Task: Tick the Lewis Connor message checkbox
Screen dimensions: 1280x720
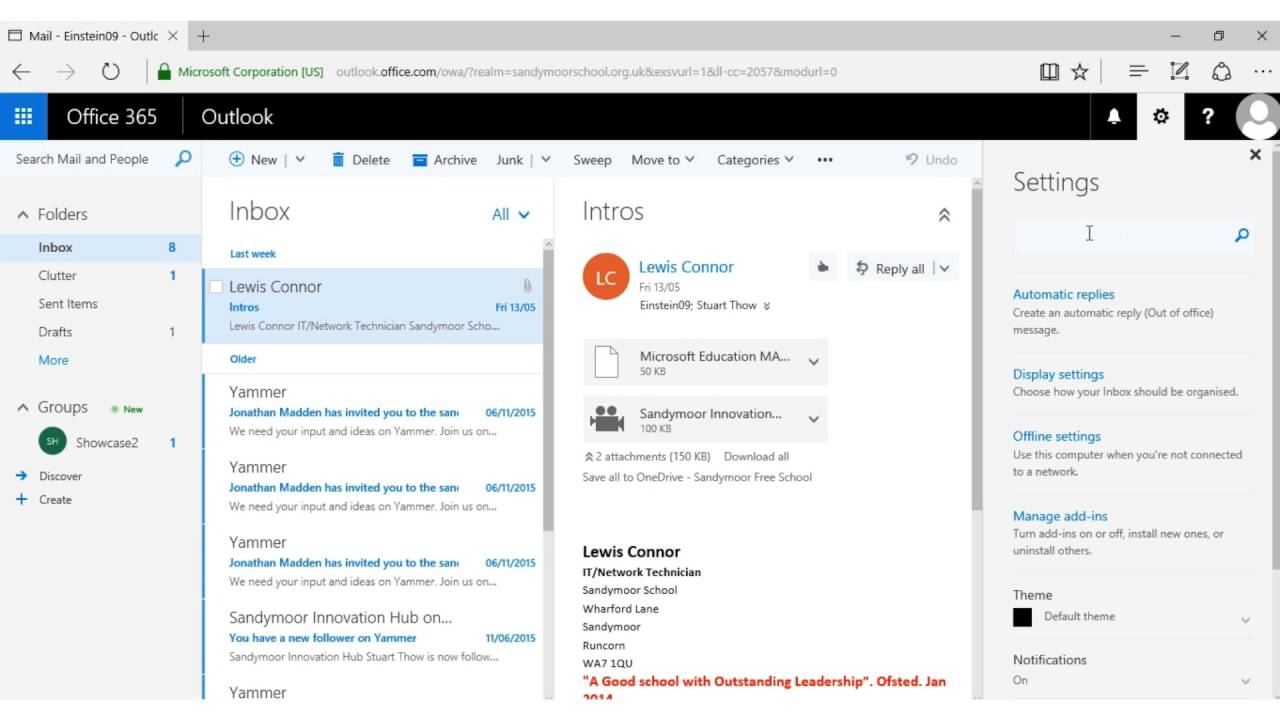Action: click(x=215, y=287)
